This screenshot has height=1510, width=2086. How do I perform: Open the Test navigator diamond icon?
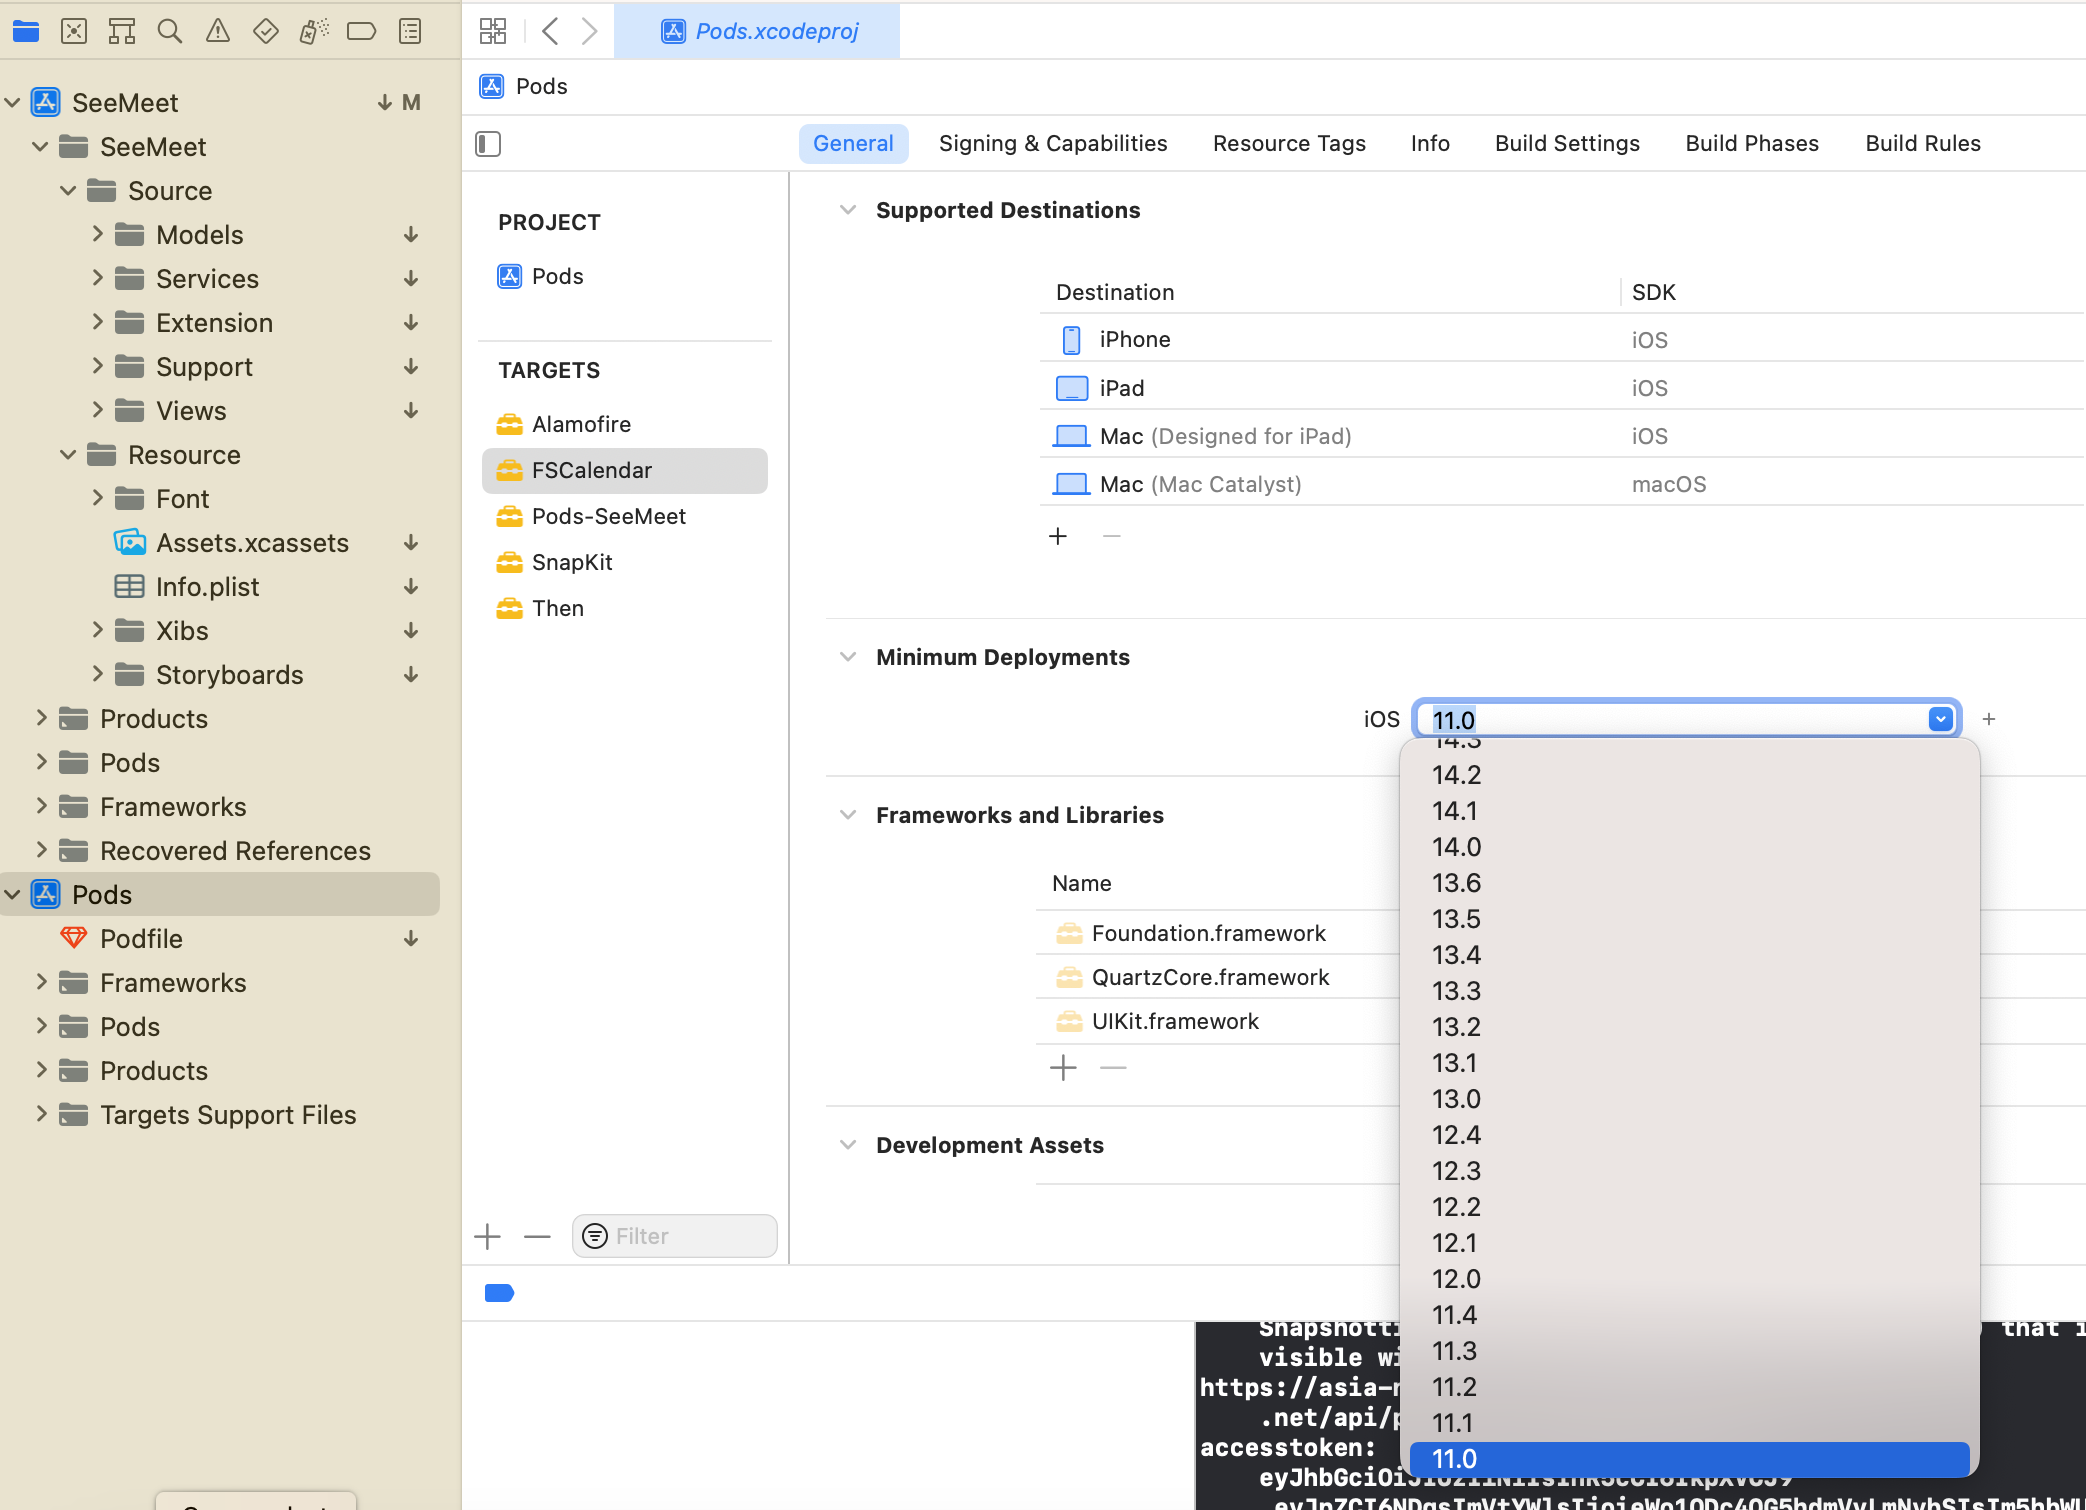tap(265, 31)
